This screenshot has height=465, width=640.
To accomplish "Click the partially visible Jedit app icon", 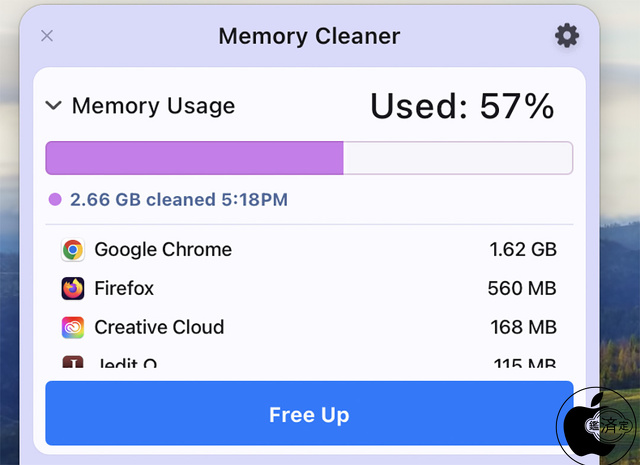I will click(x=73, y=362).
